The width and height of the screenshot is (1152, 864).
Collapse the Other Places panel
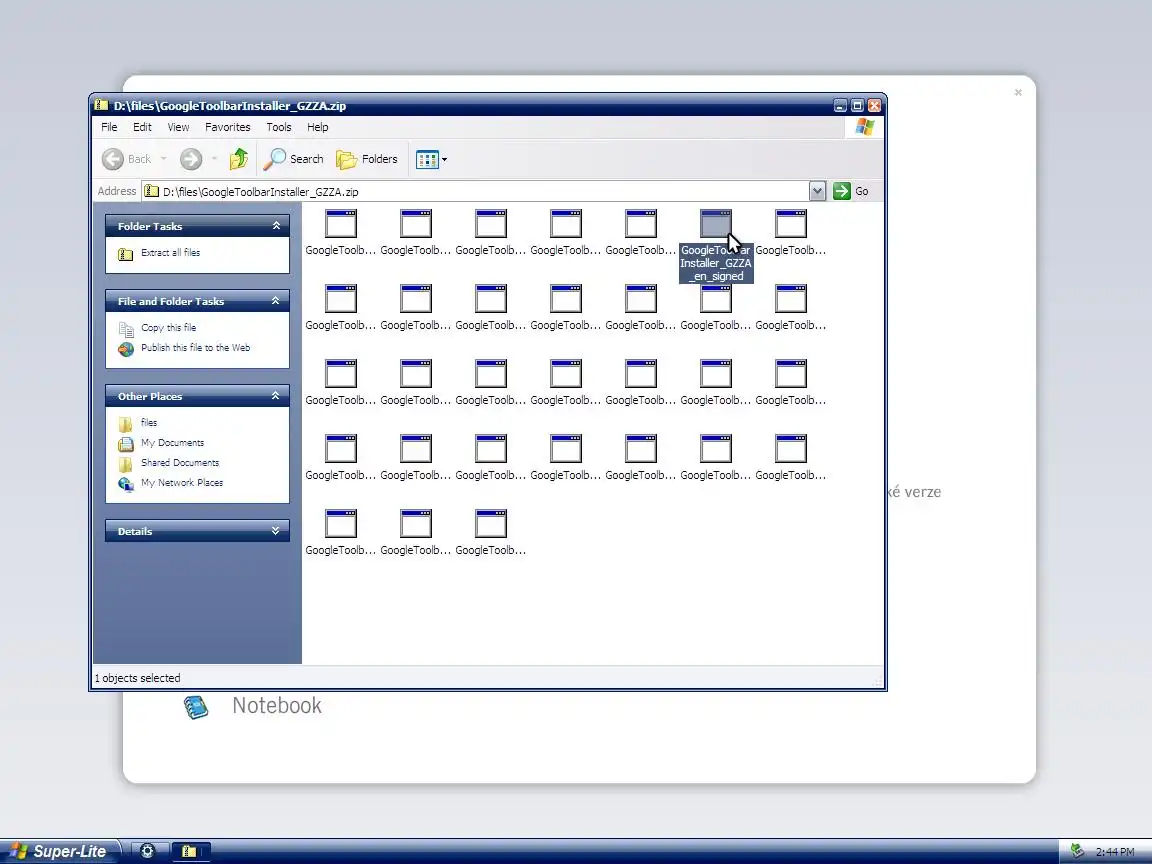[276, 396]
